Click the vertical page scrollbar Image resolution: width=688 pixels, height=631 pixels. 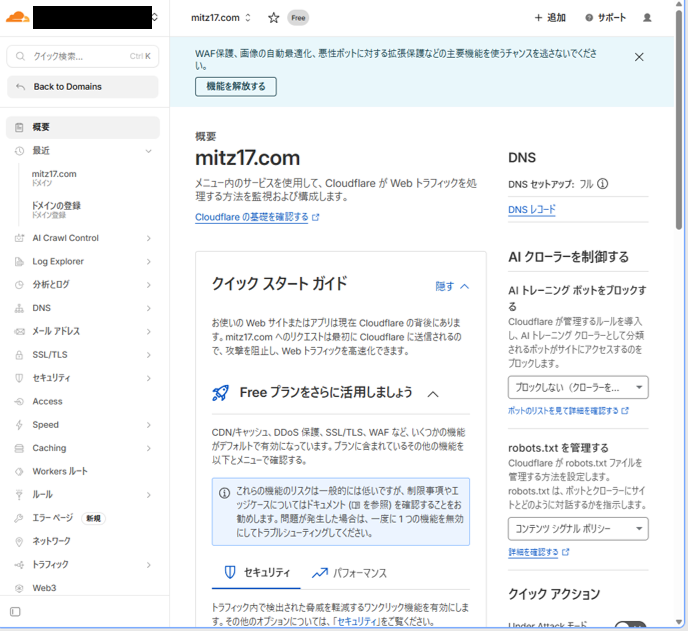click(679, 118)
